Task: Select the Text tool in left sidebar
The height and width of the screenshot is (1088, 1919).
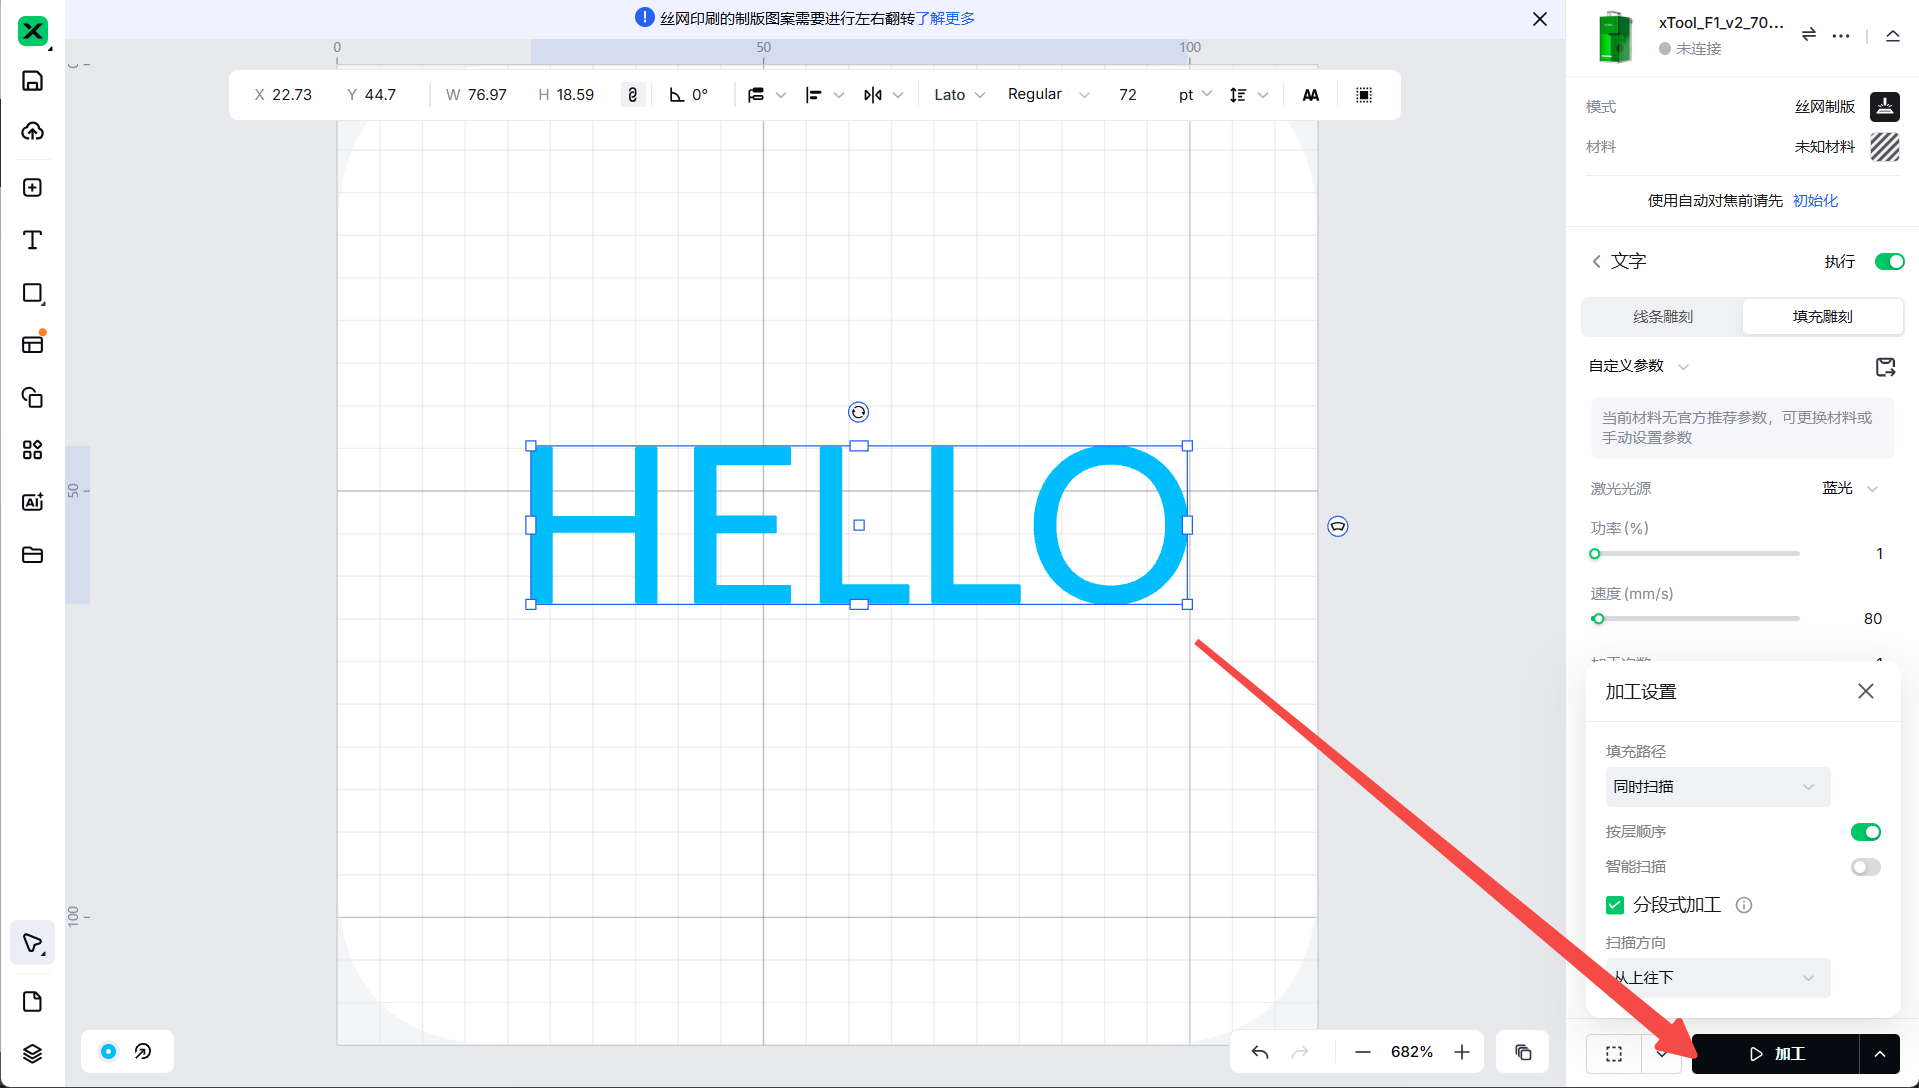Action: [x=32, y=240]
